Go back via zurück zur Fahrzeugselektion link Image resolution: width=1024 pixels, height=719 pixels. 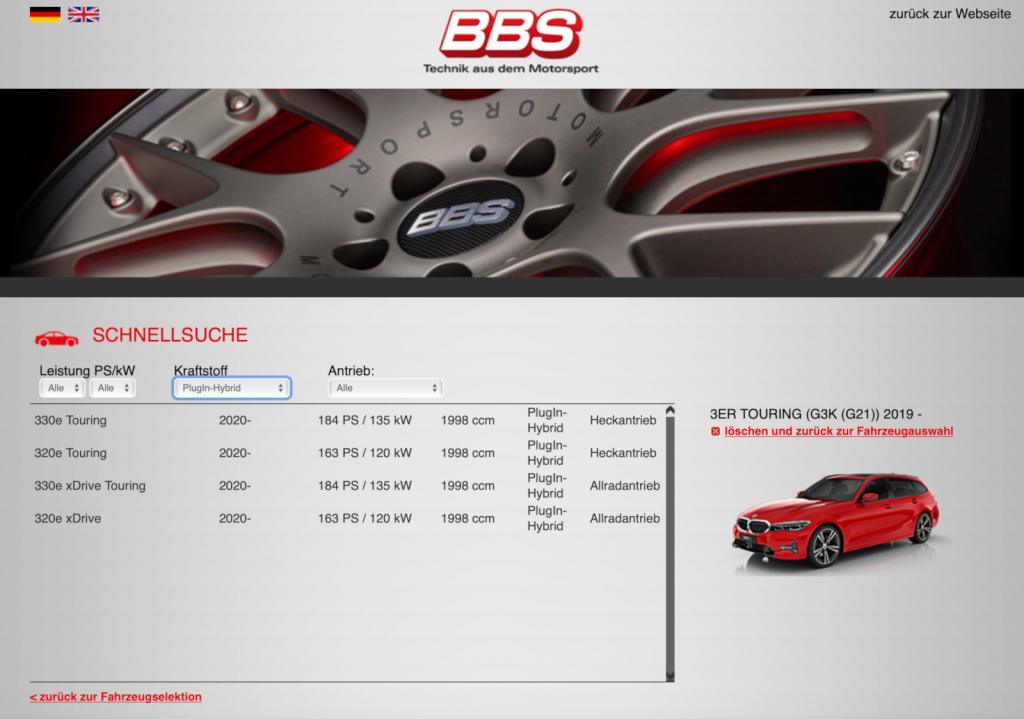click(x=116, y=697)
